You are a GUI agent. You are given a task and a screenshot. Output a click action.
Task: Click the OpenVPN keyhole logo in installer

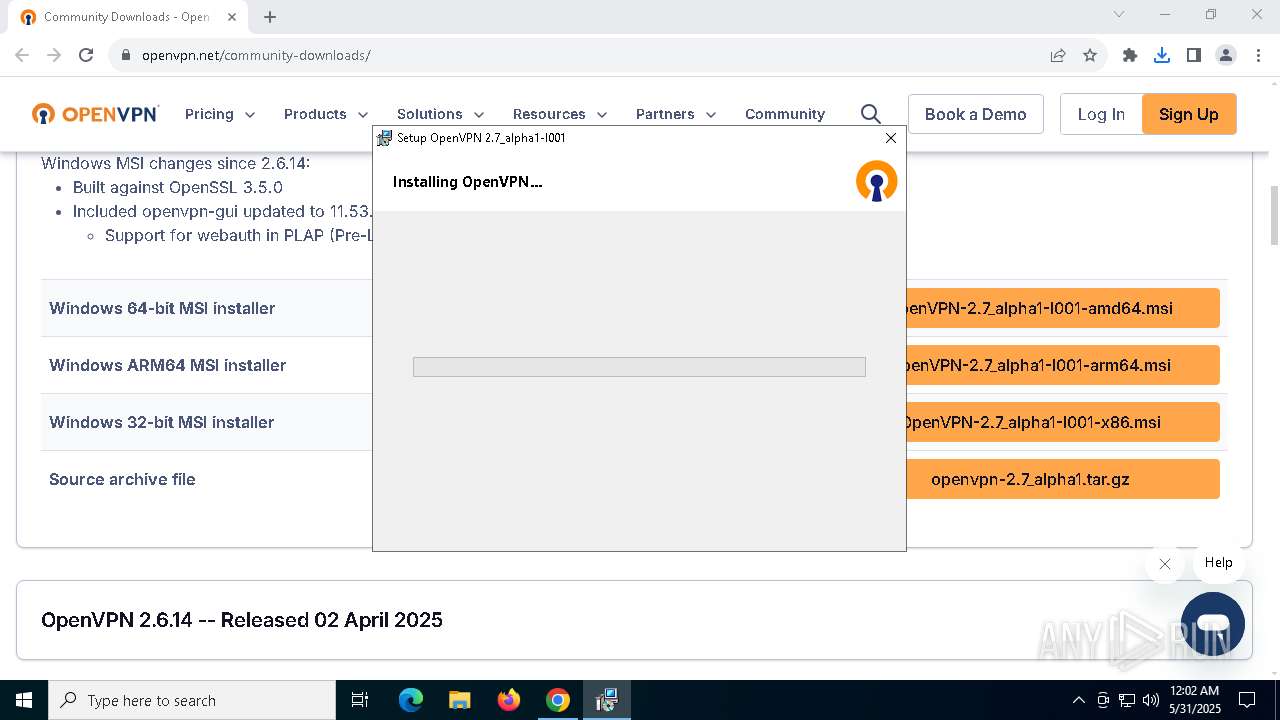point(877,181)
